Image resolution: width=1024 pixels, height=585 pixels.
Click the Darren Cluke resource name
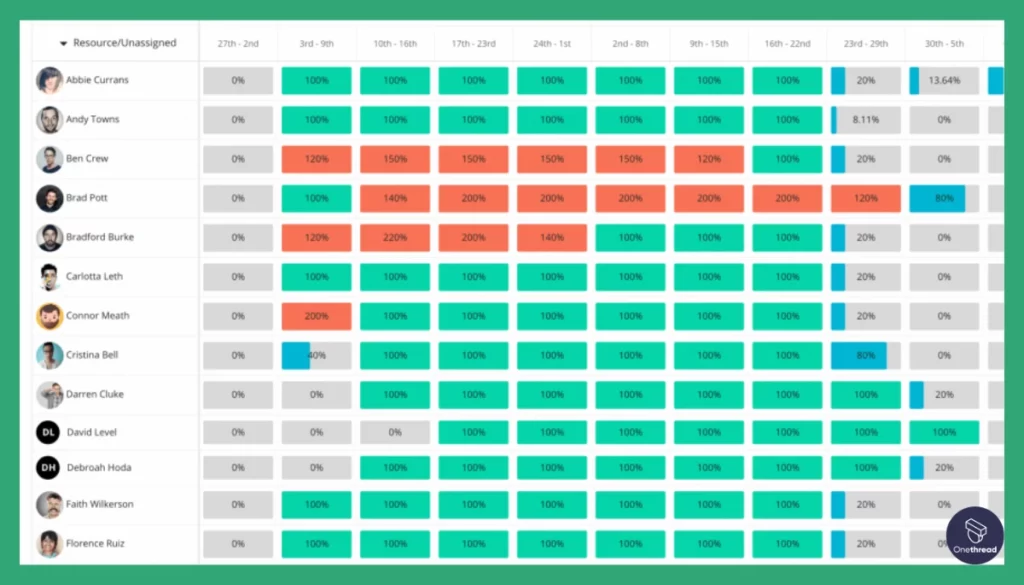pyautogui.click(x=95, y=394)
